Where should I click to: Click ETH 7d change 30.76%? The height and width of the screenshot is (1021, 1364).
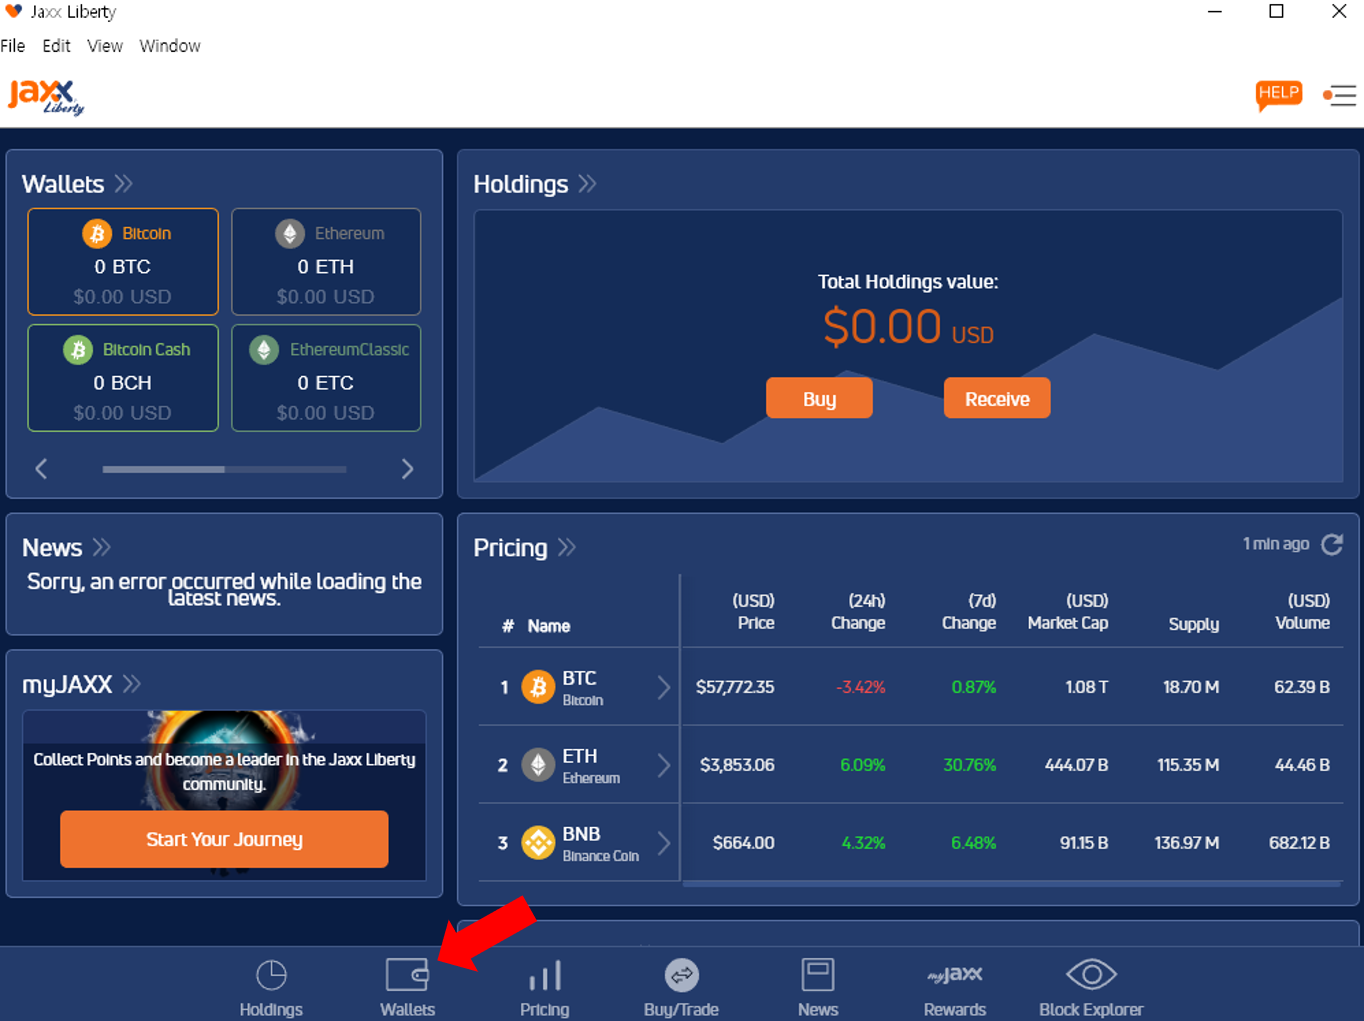coord(970,765)
